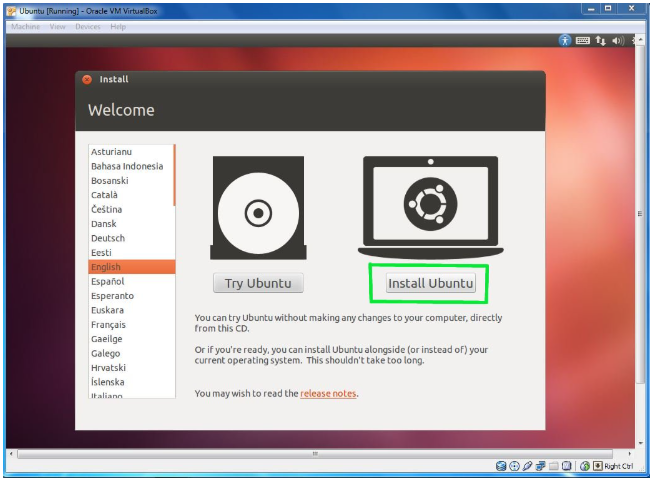Select the highlighted English language
Image resolution: width=653 pixels, height=479 pixels.
pos(132,267)
